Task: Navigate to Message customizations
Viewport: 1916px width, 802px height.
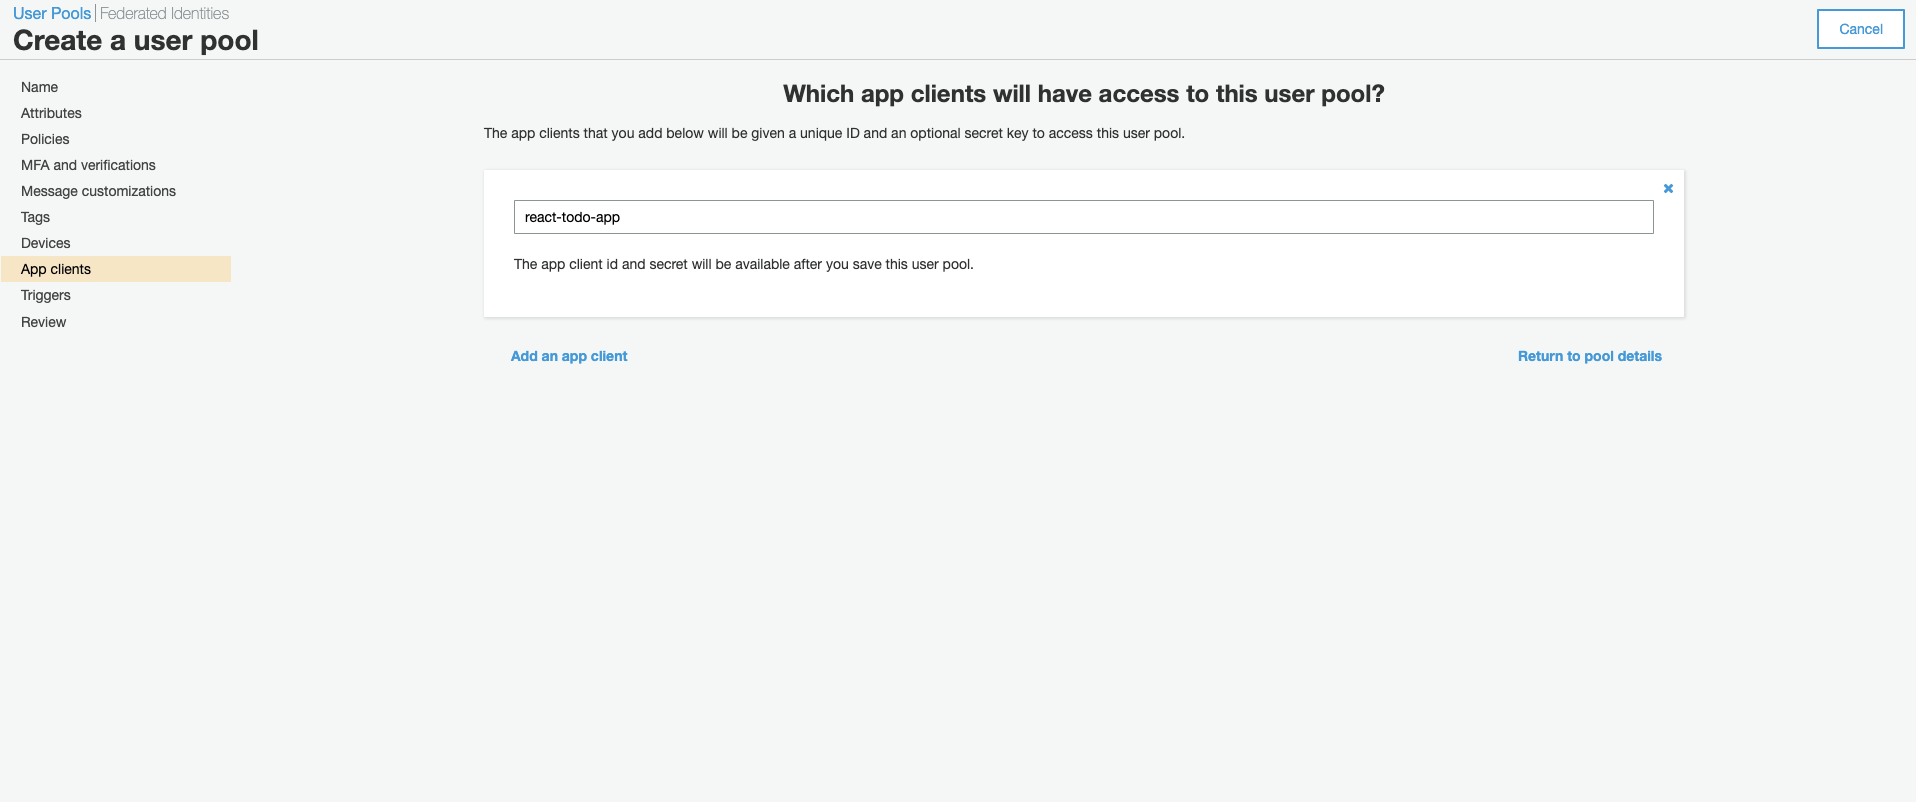Action: [x=98, y=191]
